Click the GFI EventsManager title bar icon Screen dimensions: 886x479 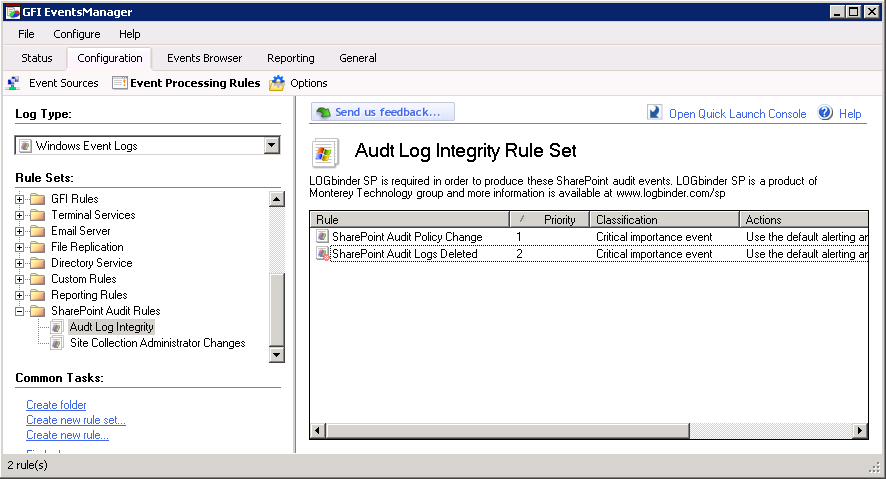[x=12, y=12]
